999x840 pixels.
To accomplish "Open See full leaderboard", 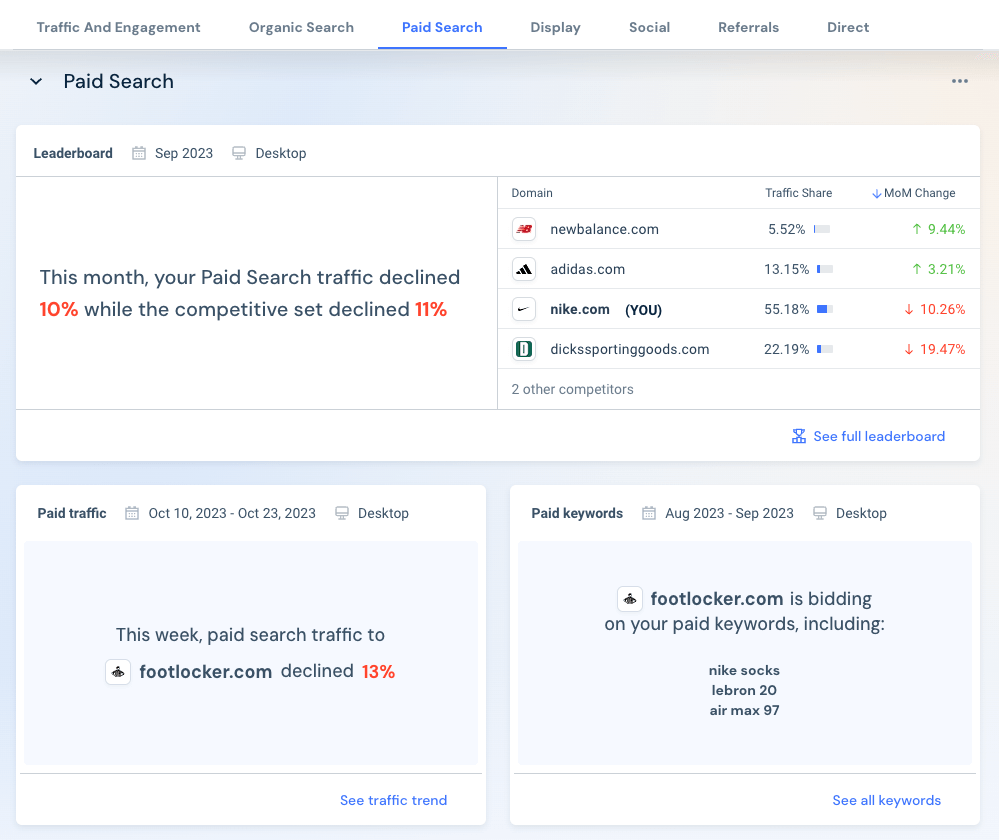I will click(x=879, y=436).
